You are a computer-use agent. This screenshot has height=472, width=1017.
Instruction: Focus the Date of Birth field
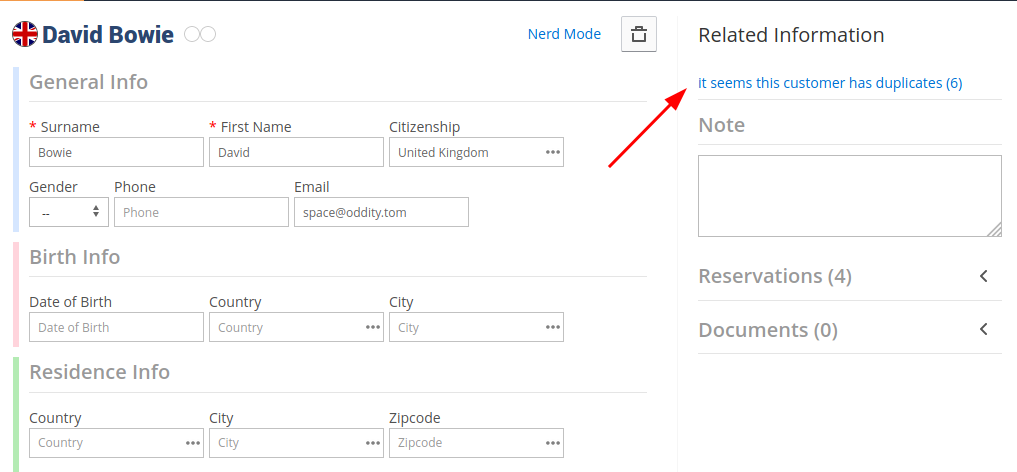[x=116, y=327]
